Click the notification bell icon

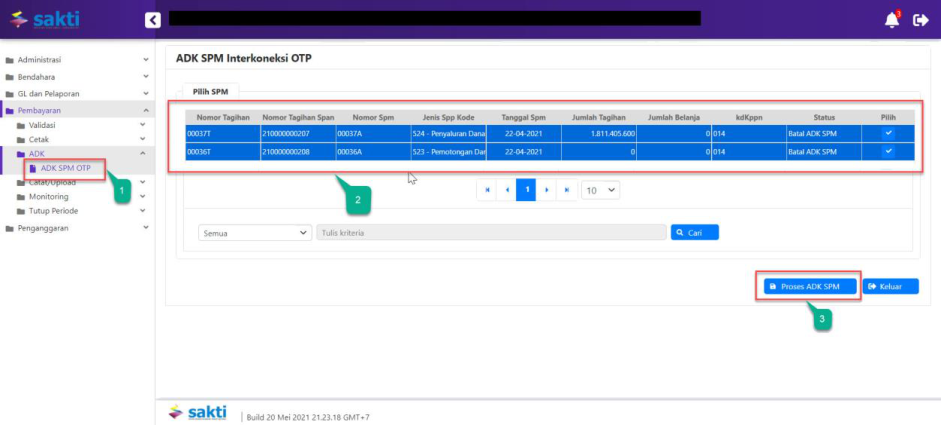pyautogui.click(x=891, y=20)
